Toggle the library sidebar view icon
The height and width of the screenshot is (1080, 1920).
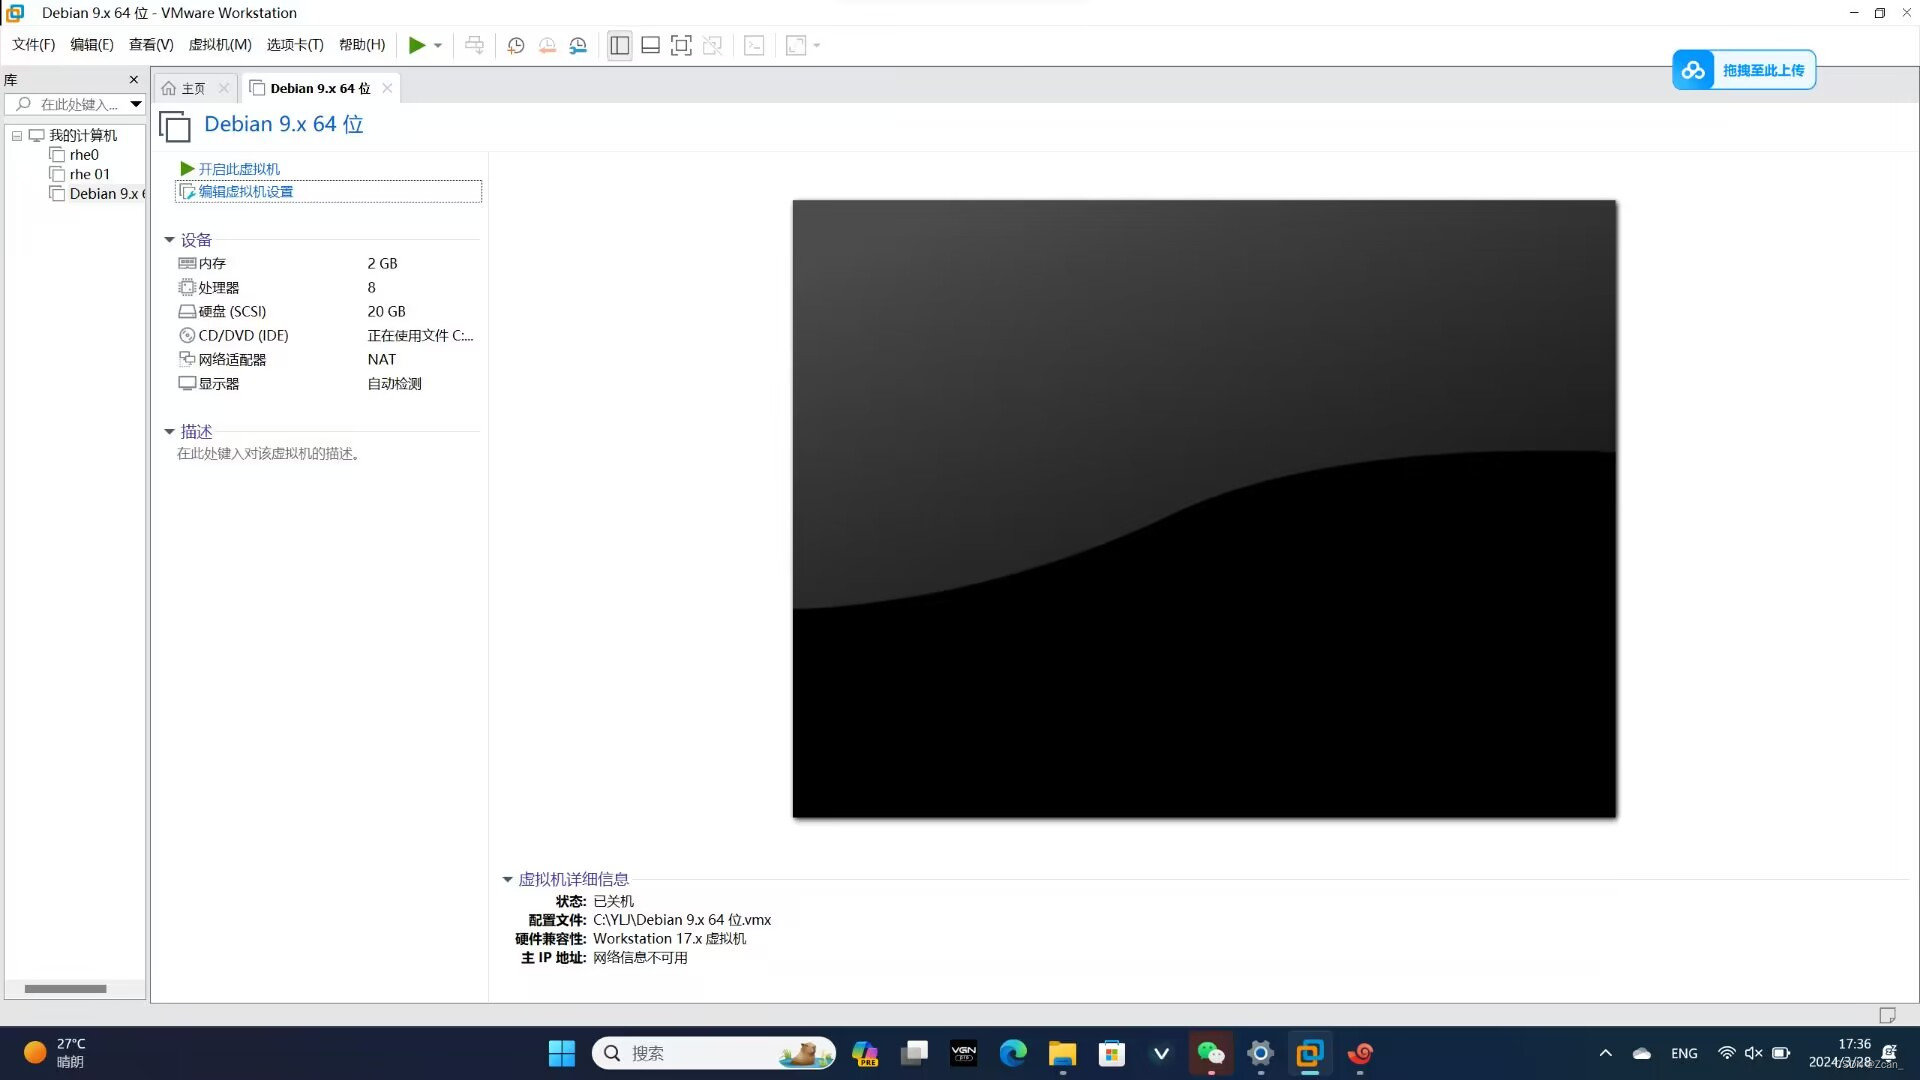(x=620, y=45)
